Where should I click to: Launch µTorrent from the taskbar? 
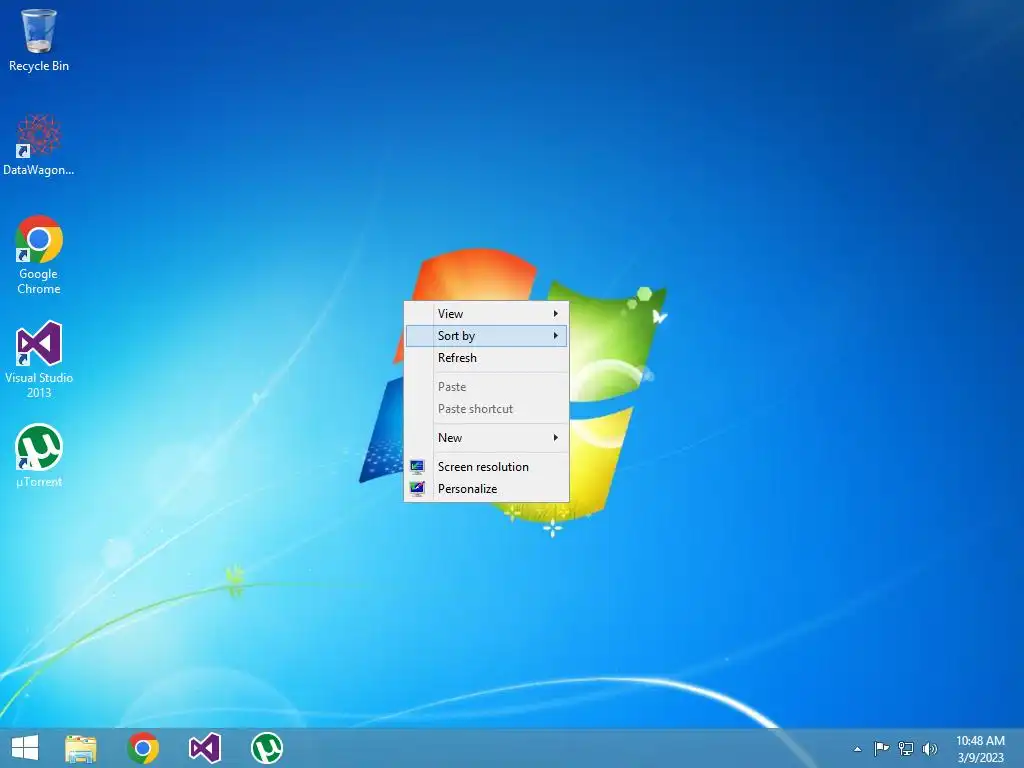point(267,748)
